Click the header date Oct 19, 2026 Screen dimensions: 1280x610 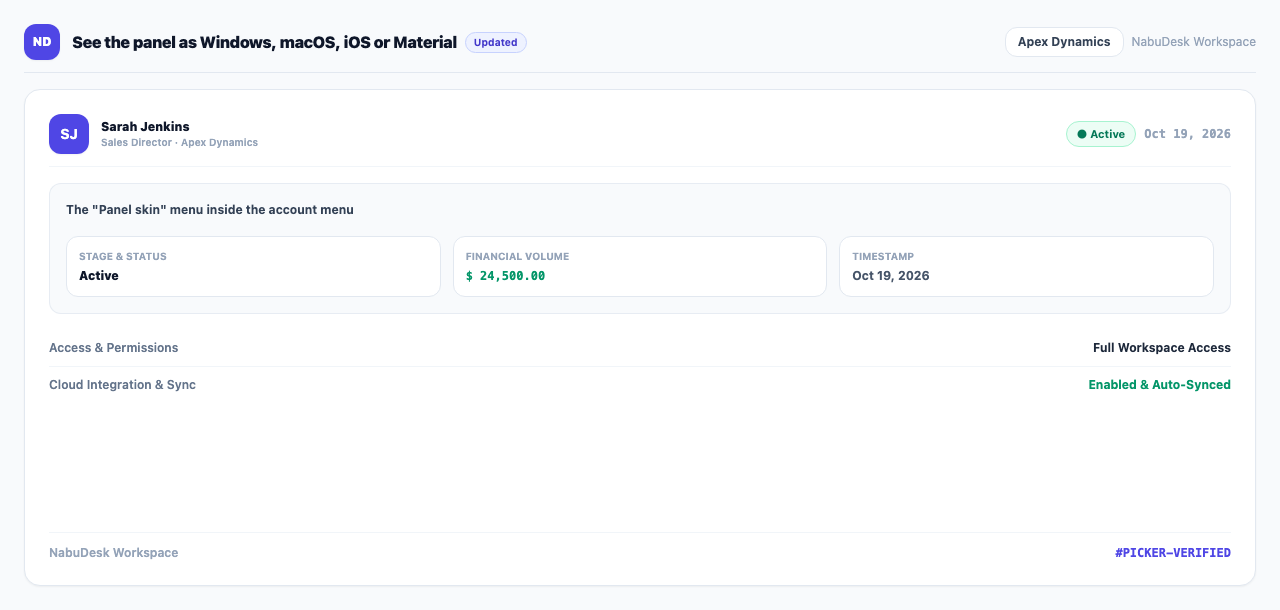pyautogui.click(x=1187, y=134)
